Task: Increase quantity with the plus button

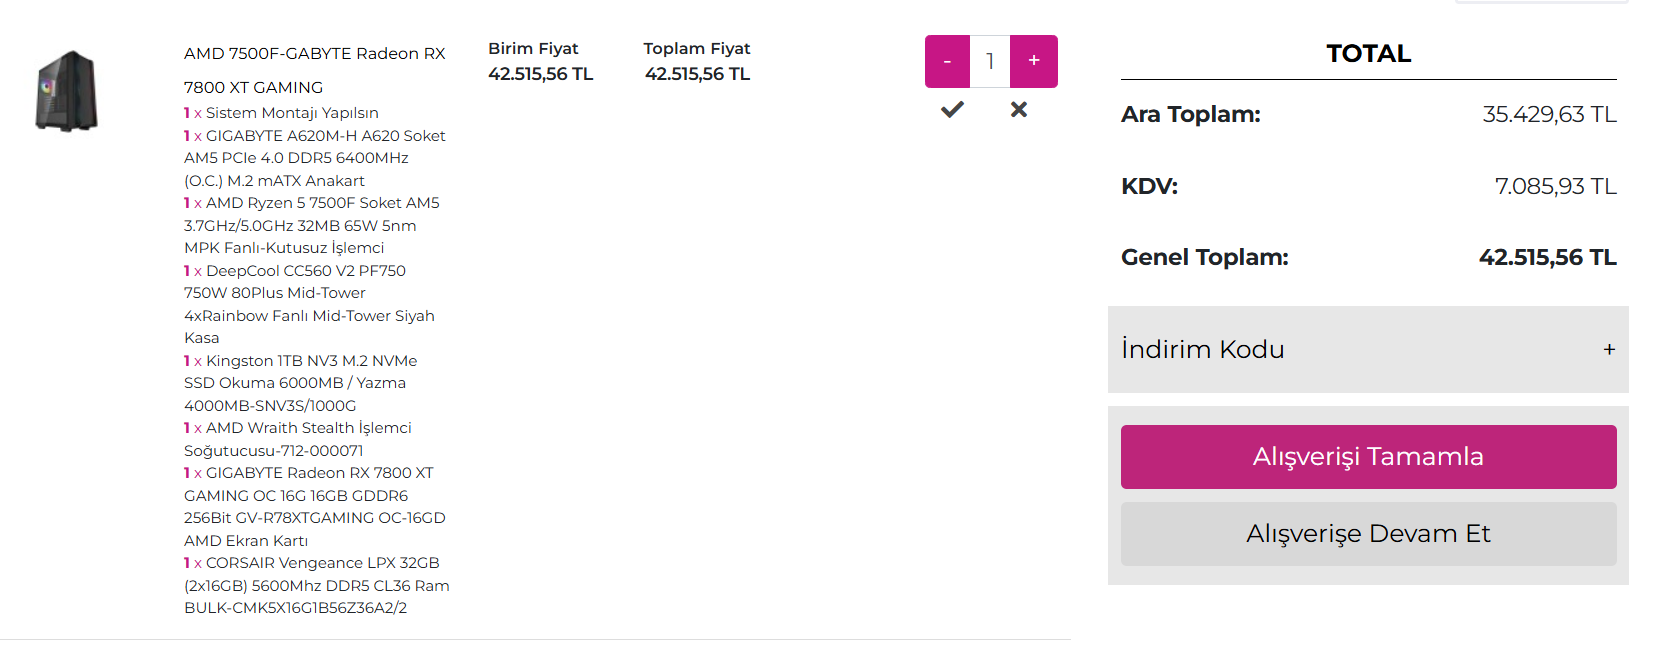Action: point(1034,61)
